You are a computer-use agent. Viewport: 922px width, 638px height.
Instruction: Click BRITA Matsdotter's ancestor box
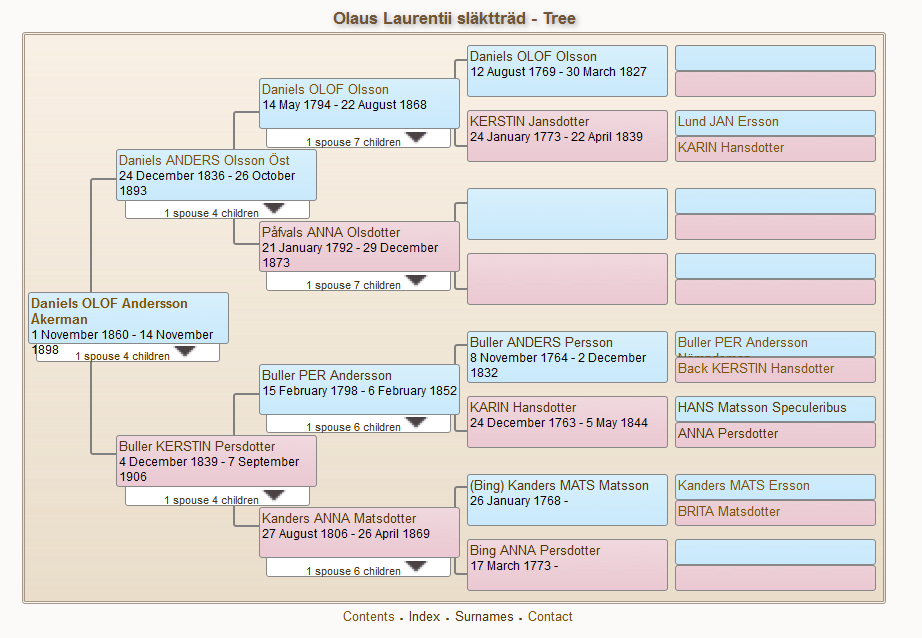tap(729, 512)
